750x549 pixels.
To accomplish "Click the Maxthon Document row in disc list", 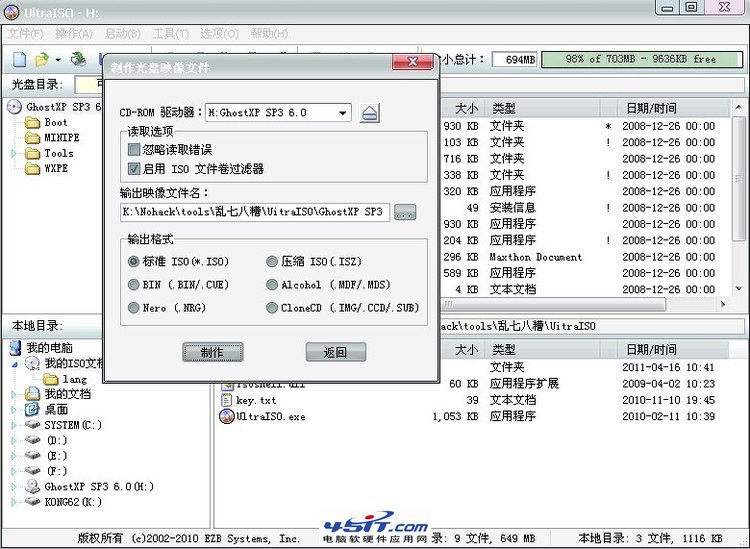I will pyautogui.click(x=584, y=257).
